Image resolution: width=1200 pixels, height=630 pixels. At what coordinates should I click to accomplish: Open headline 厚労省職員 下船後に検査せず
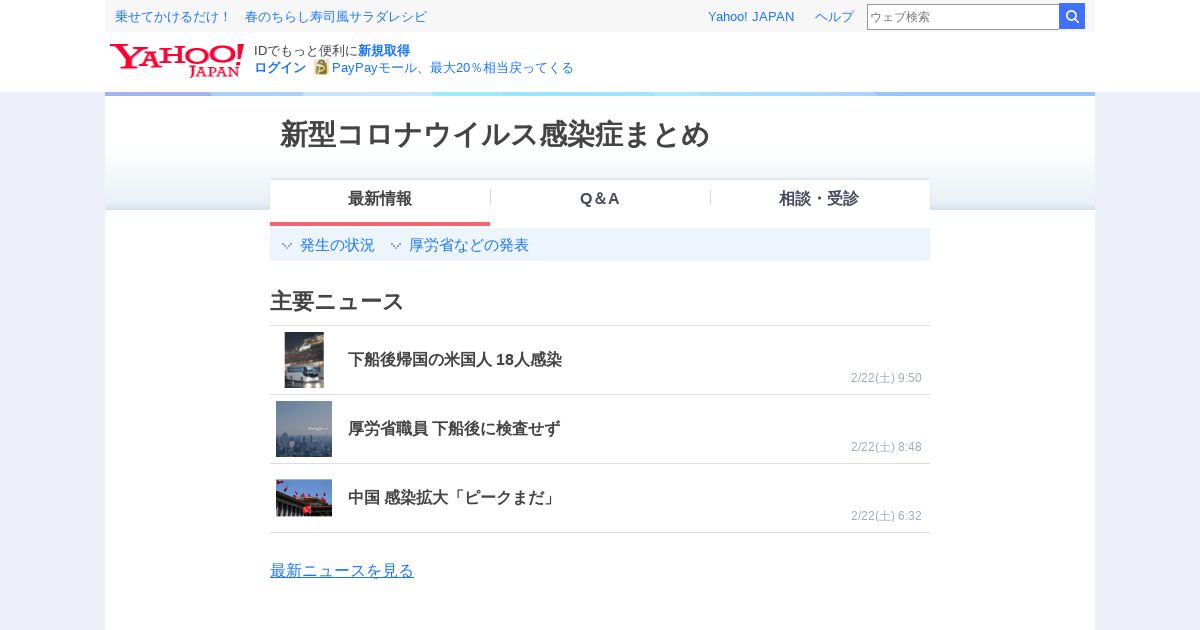pyautogui.click(x=454, y=429)
